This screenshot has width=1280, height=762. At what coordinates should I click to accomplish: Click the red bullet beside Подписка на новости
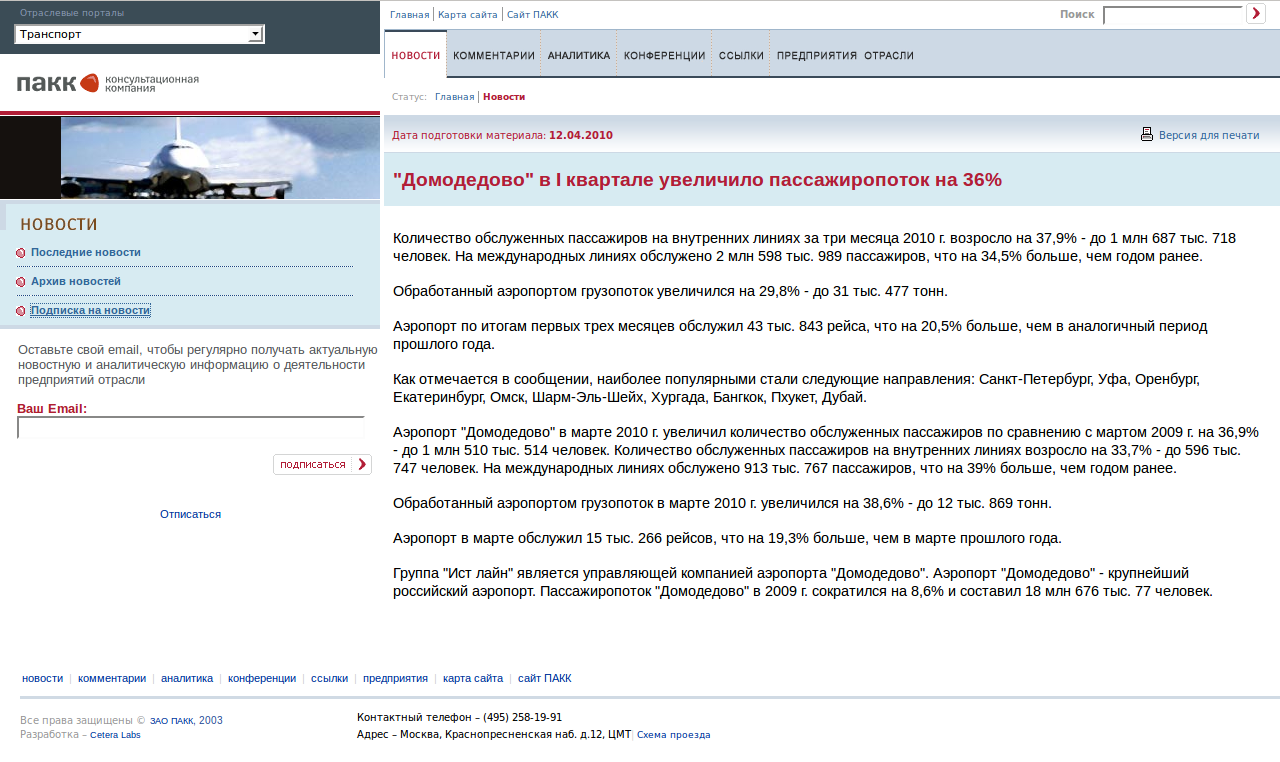[18, 309]
